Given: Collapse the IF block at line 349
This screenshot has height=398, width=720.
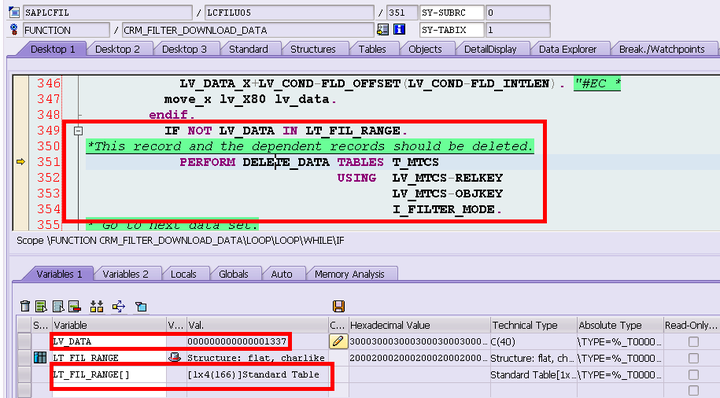Looking at the screenshot, I should pos(79,131).
